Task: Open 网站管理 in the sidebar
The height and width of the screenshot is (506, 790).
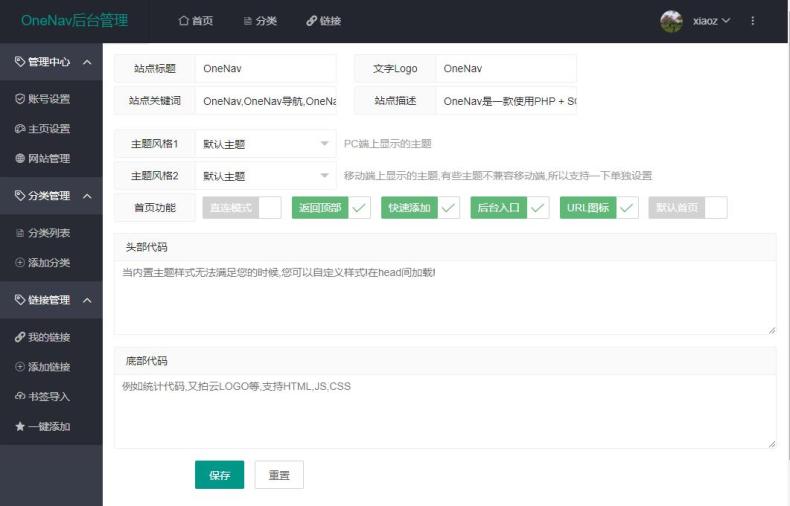Action: pos(51,158)
